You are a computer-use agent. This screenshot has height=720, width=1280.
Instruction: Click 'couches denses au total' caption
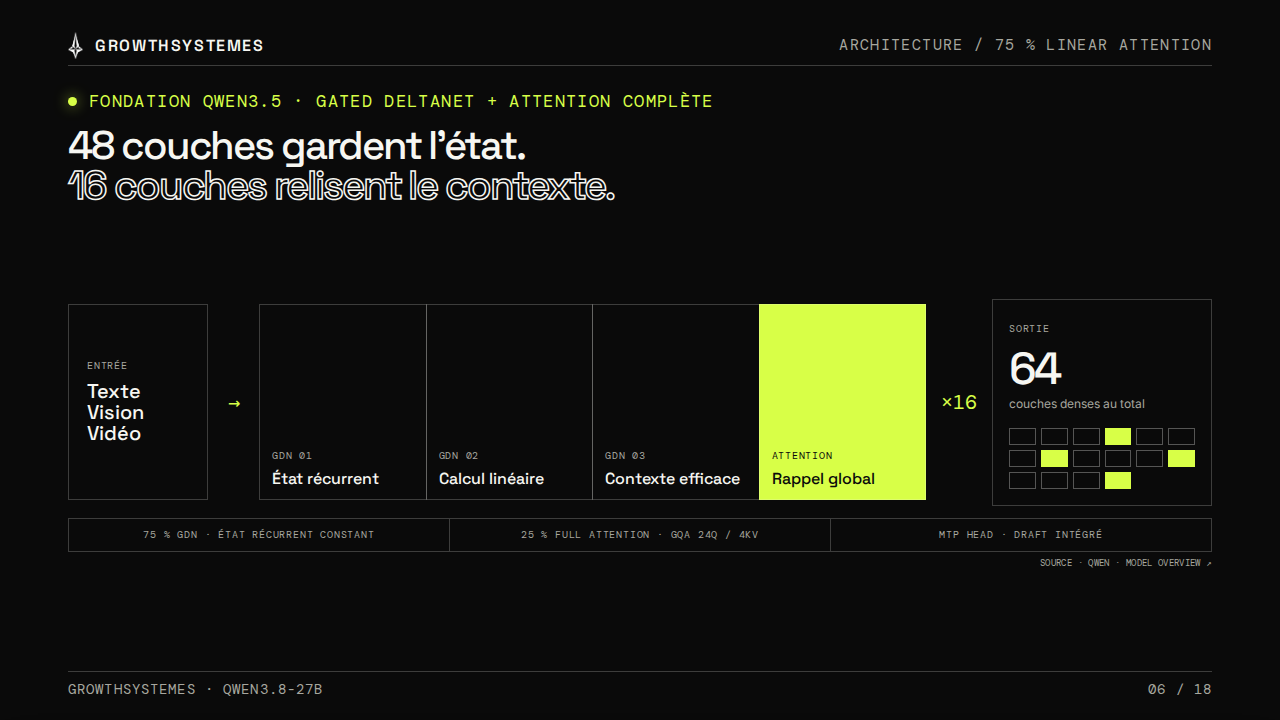[1077, 404]
